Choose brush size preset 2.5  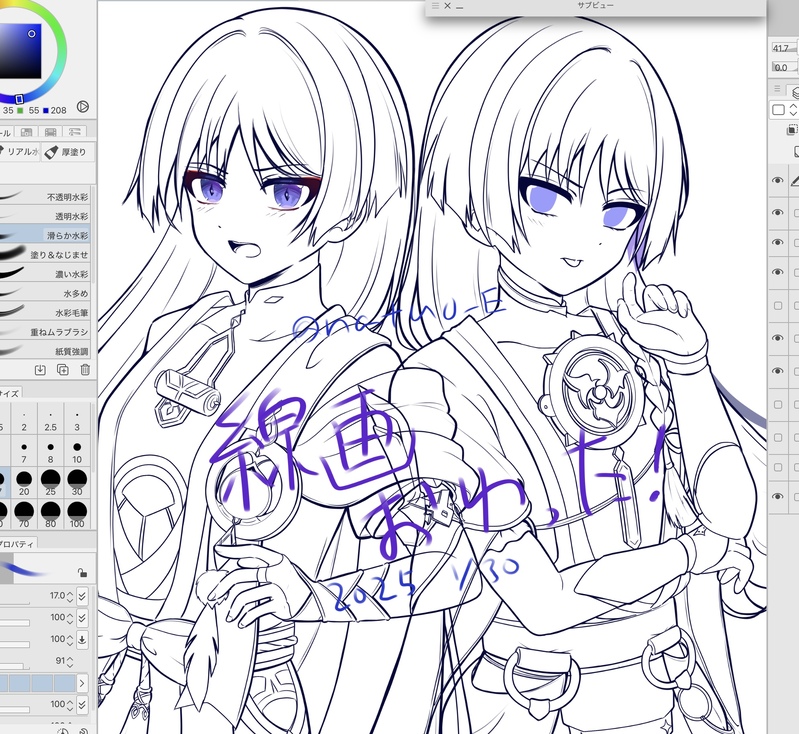pyautogui.click(x=50, y=420)
